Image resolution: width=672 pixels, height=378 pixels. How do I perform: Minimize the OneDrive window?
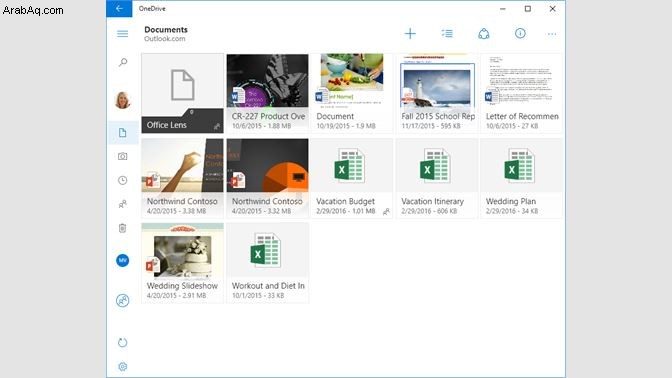pos(503,9)
